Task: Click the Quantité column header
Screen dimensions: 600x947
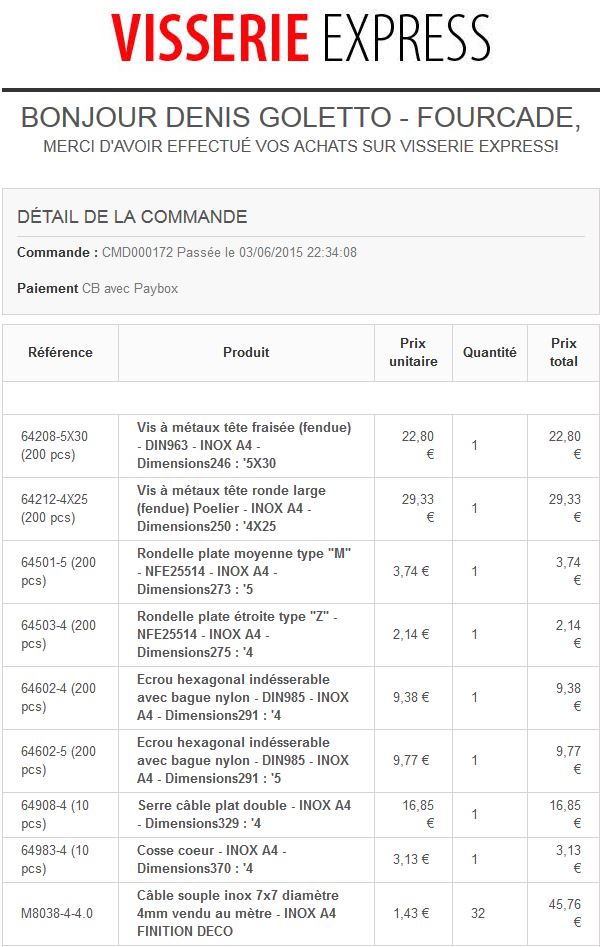Action: pyautogui.click(x=489, y=352)
